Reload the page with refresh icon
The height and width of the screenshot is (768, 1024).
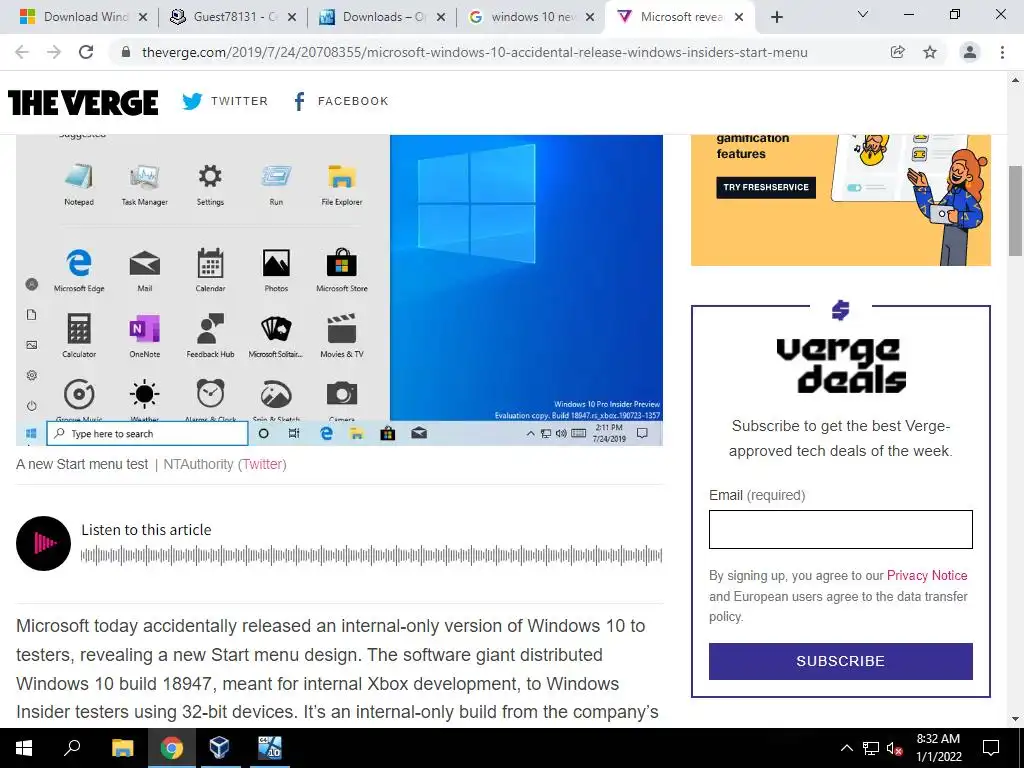(86, 52)
